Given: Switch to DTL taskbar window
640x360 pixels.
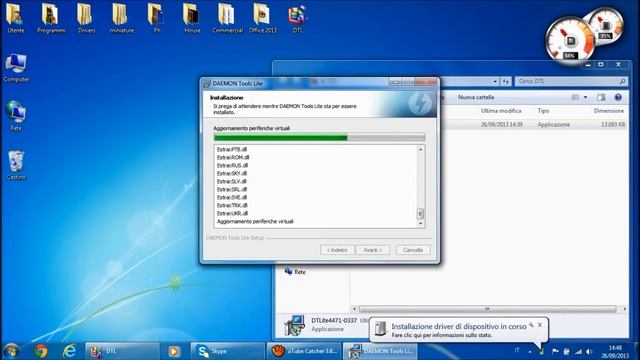Looking at the screenshot, I should [x=122, y=351].
